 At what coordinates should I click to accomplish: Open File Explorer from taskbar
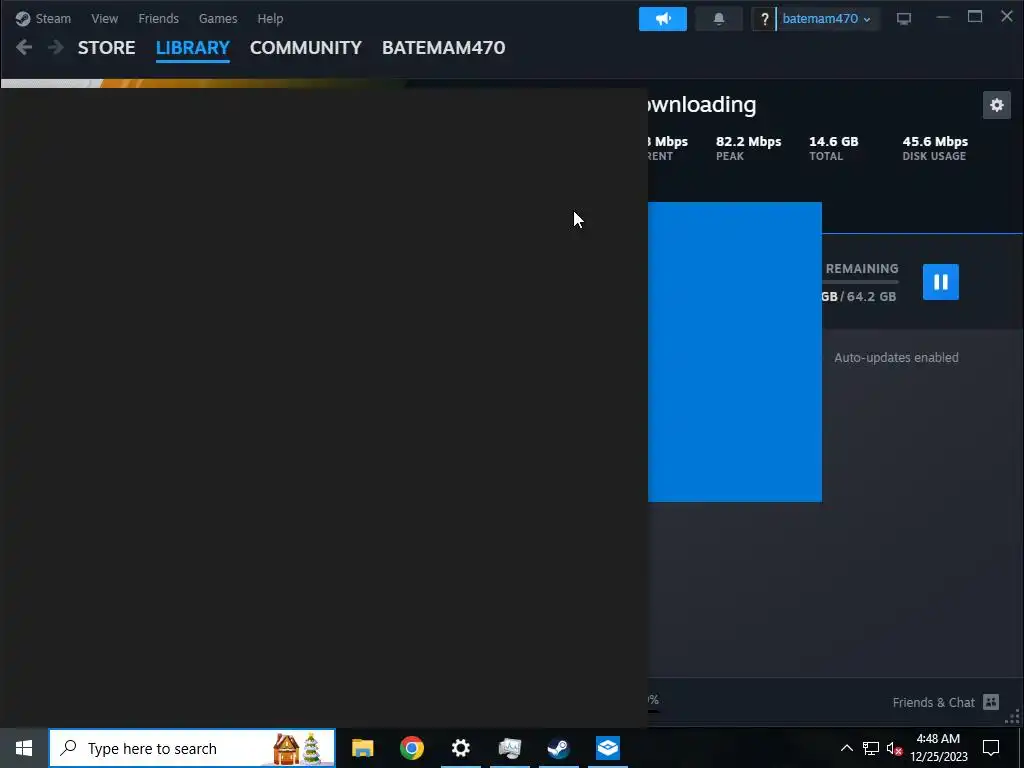pyautogui.click(x=362, y=748)
